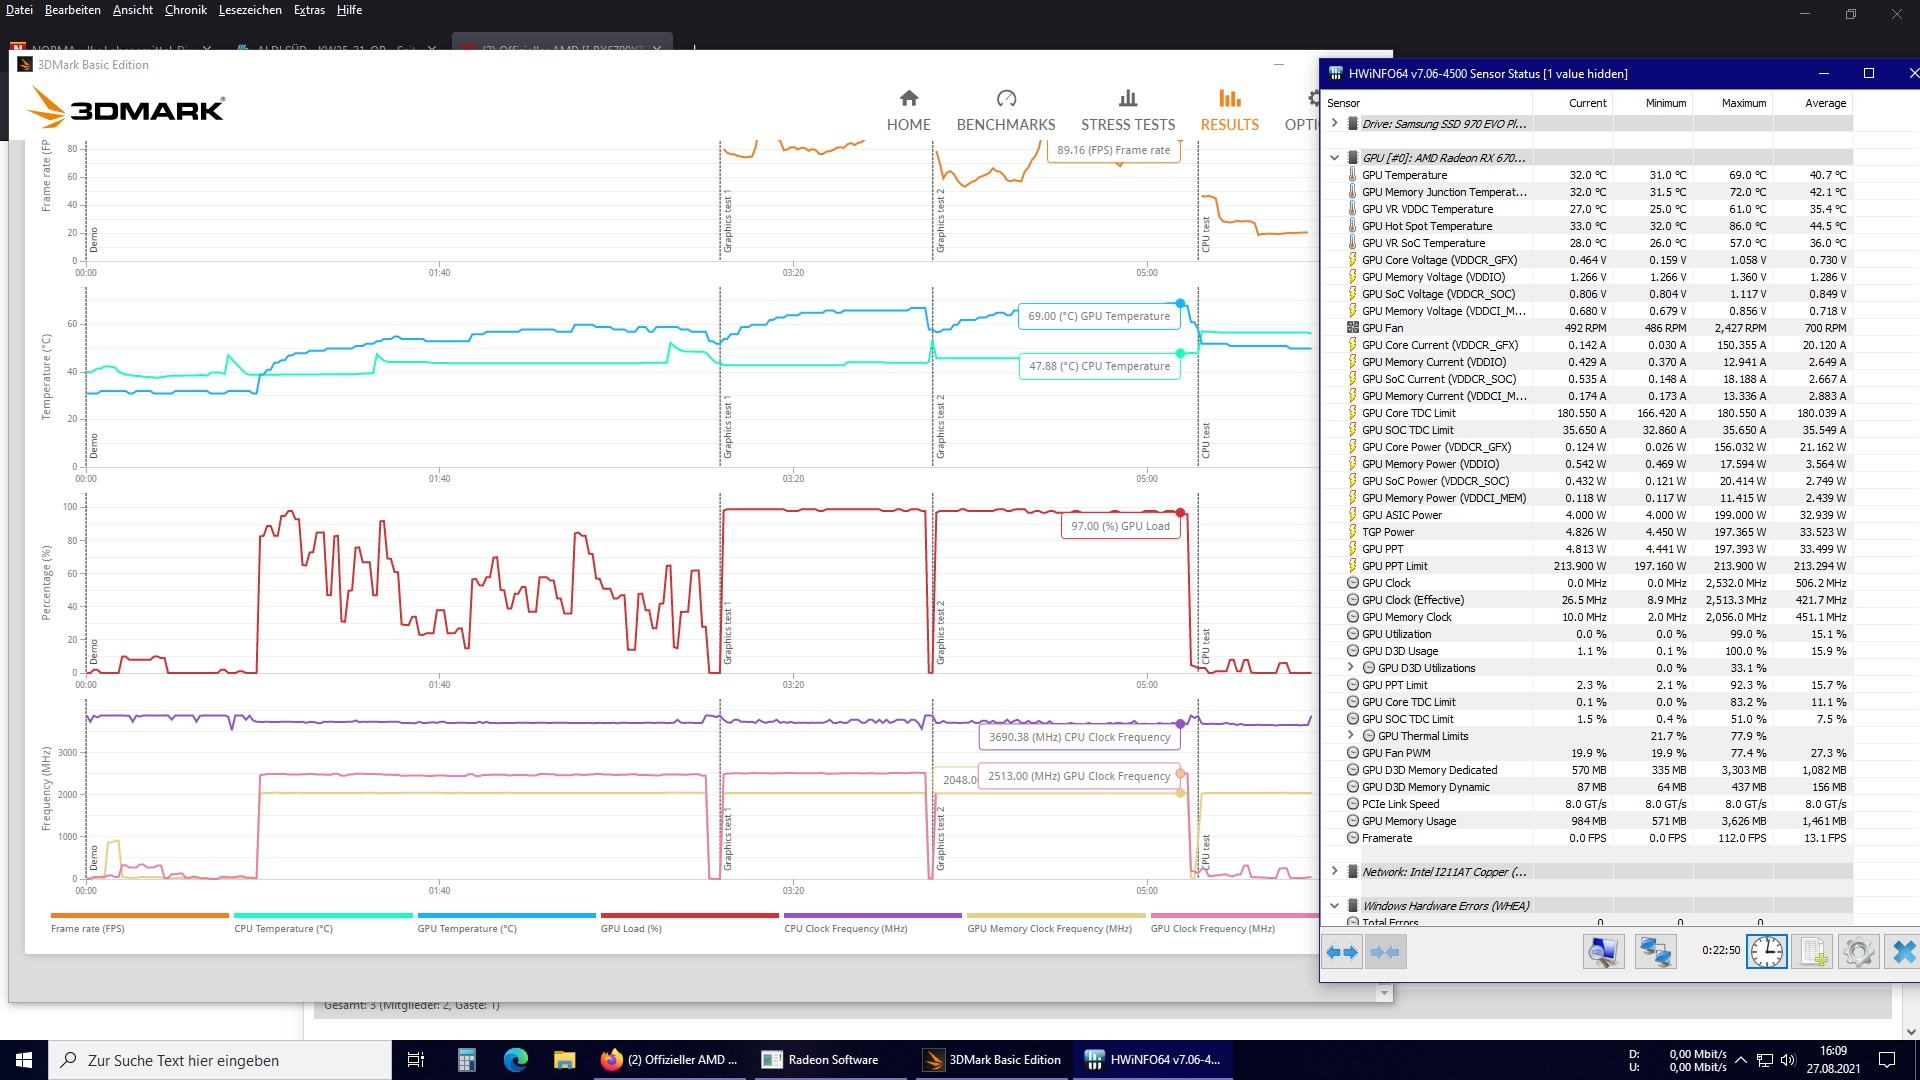Collapse the AMD Radeon RX GPU sensor group

pyautogui.click(x=1334, y=157)
